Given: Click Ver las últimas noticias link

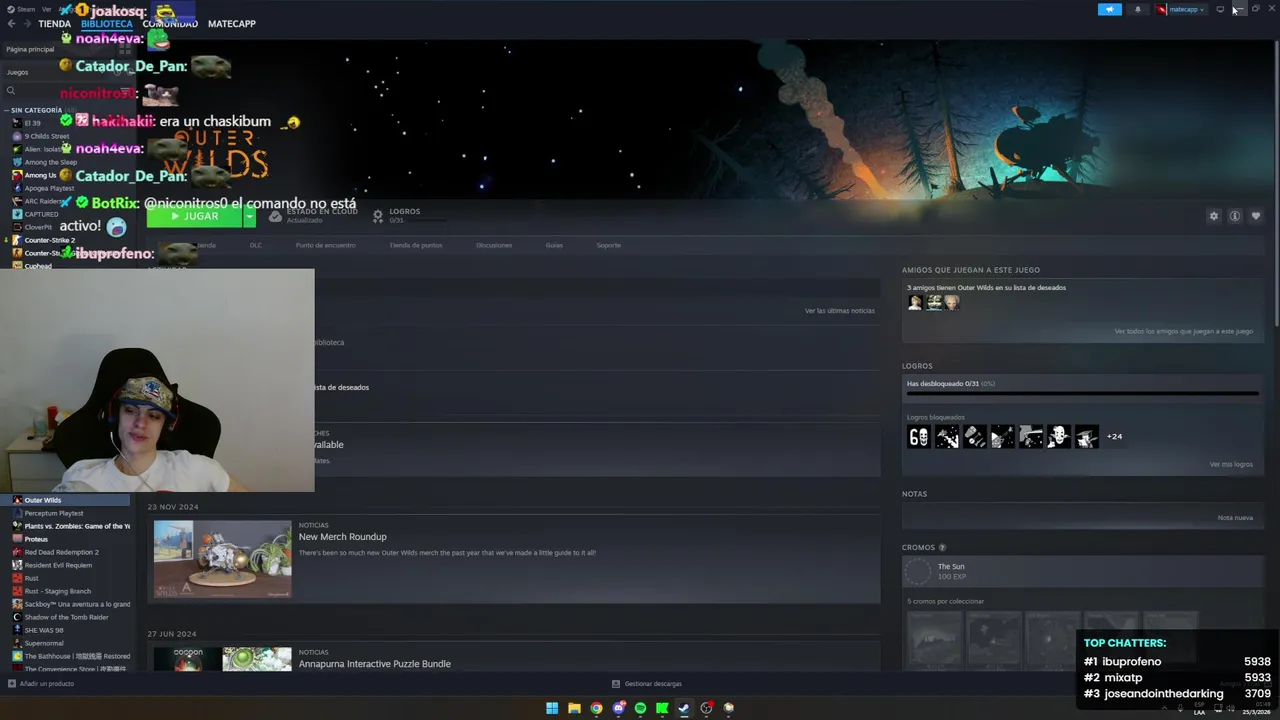Looking at the screenshot, I should pos(840,311).
